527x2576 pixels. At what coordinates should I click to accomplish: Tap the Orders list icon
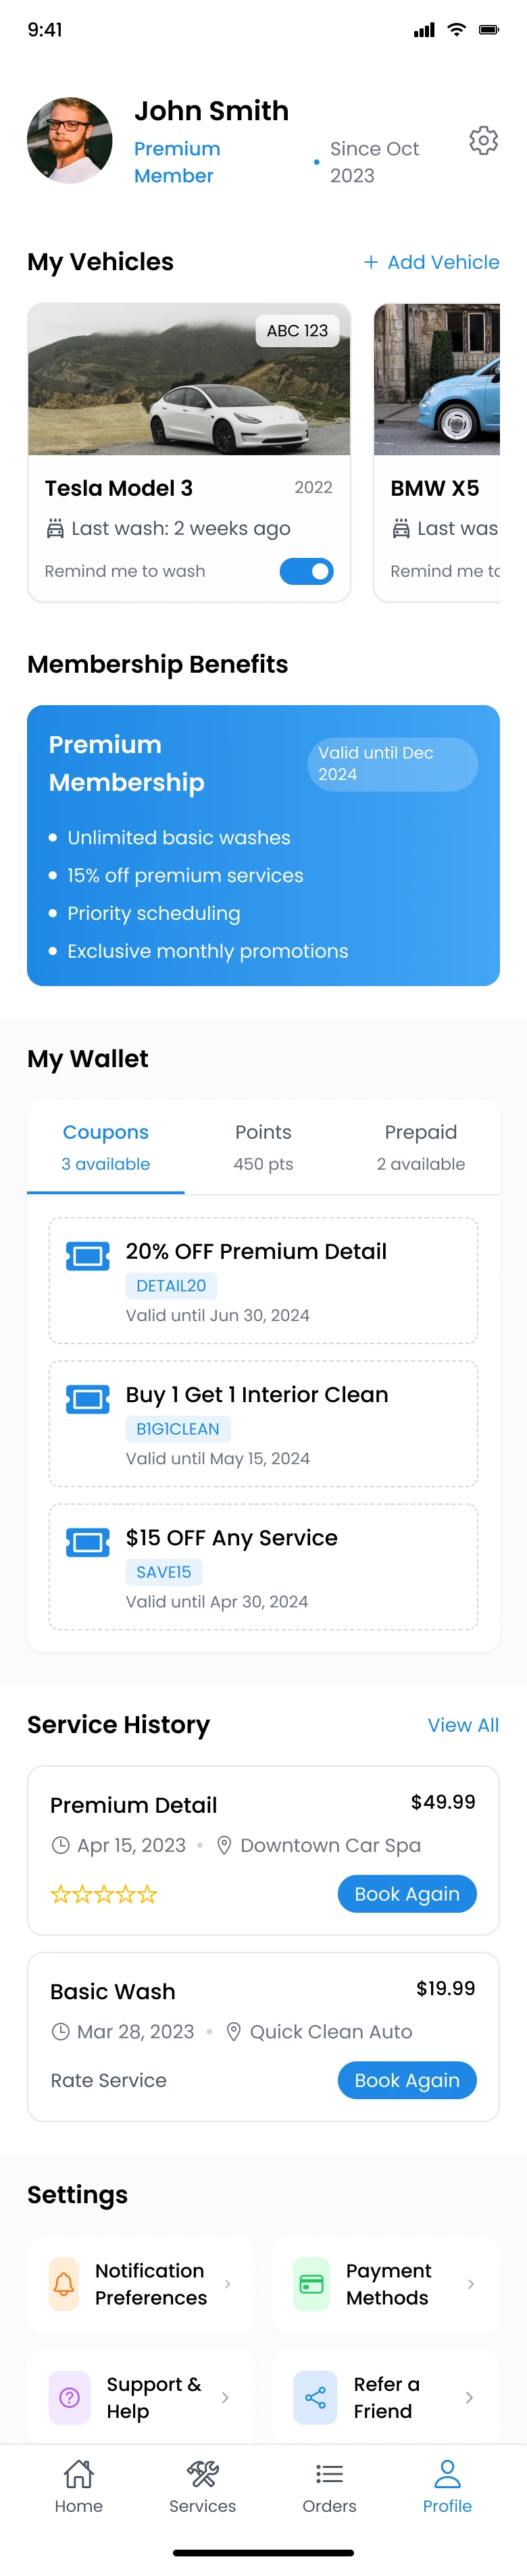point(329,2473)
